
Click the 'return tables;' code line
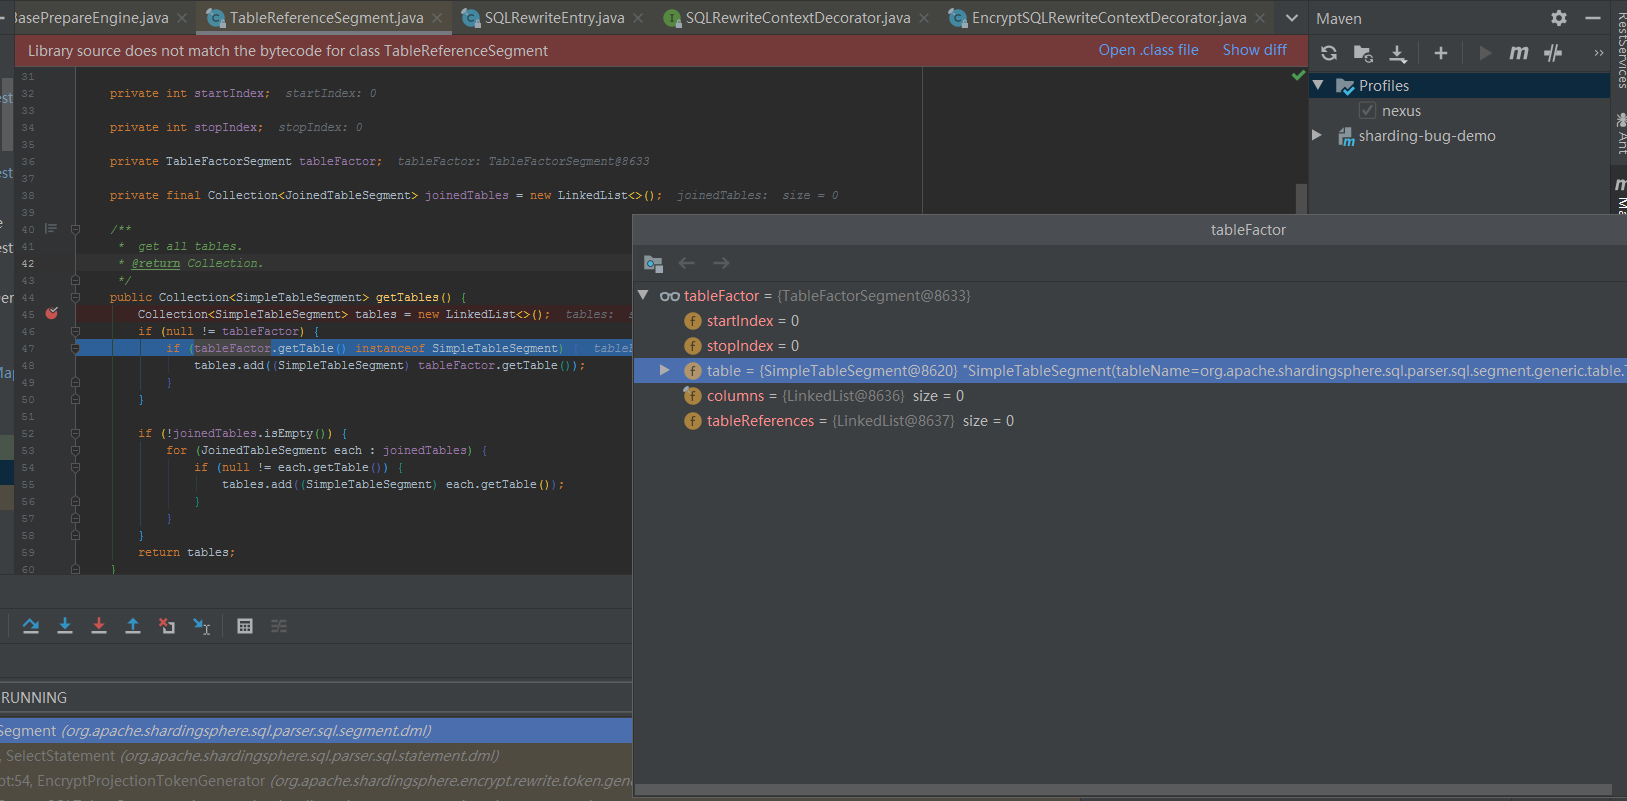[x=187, y=552]
